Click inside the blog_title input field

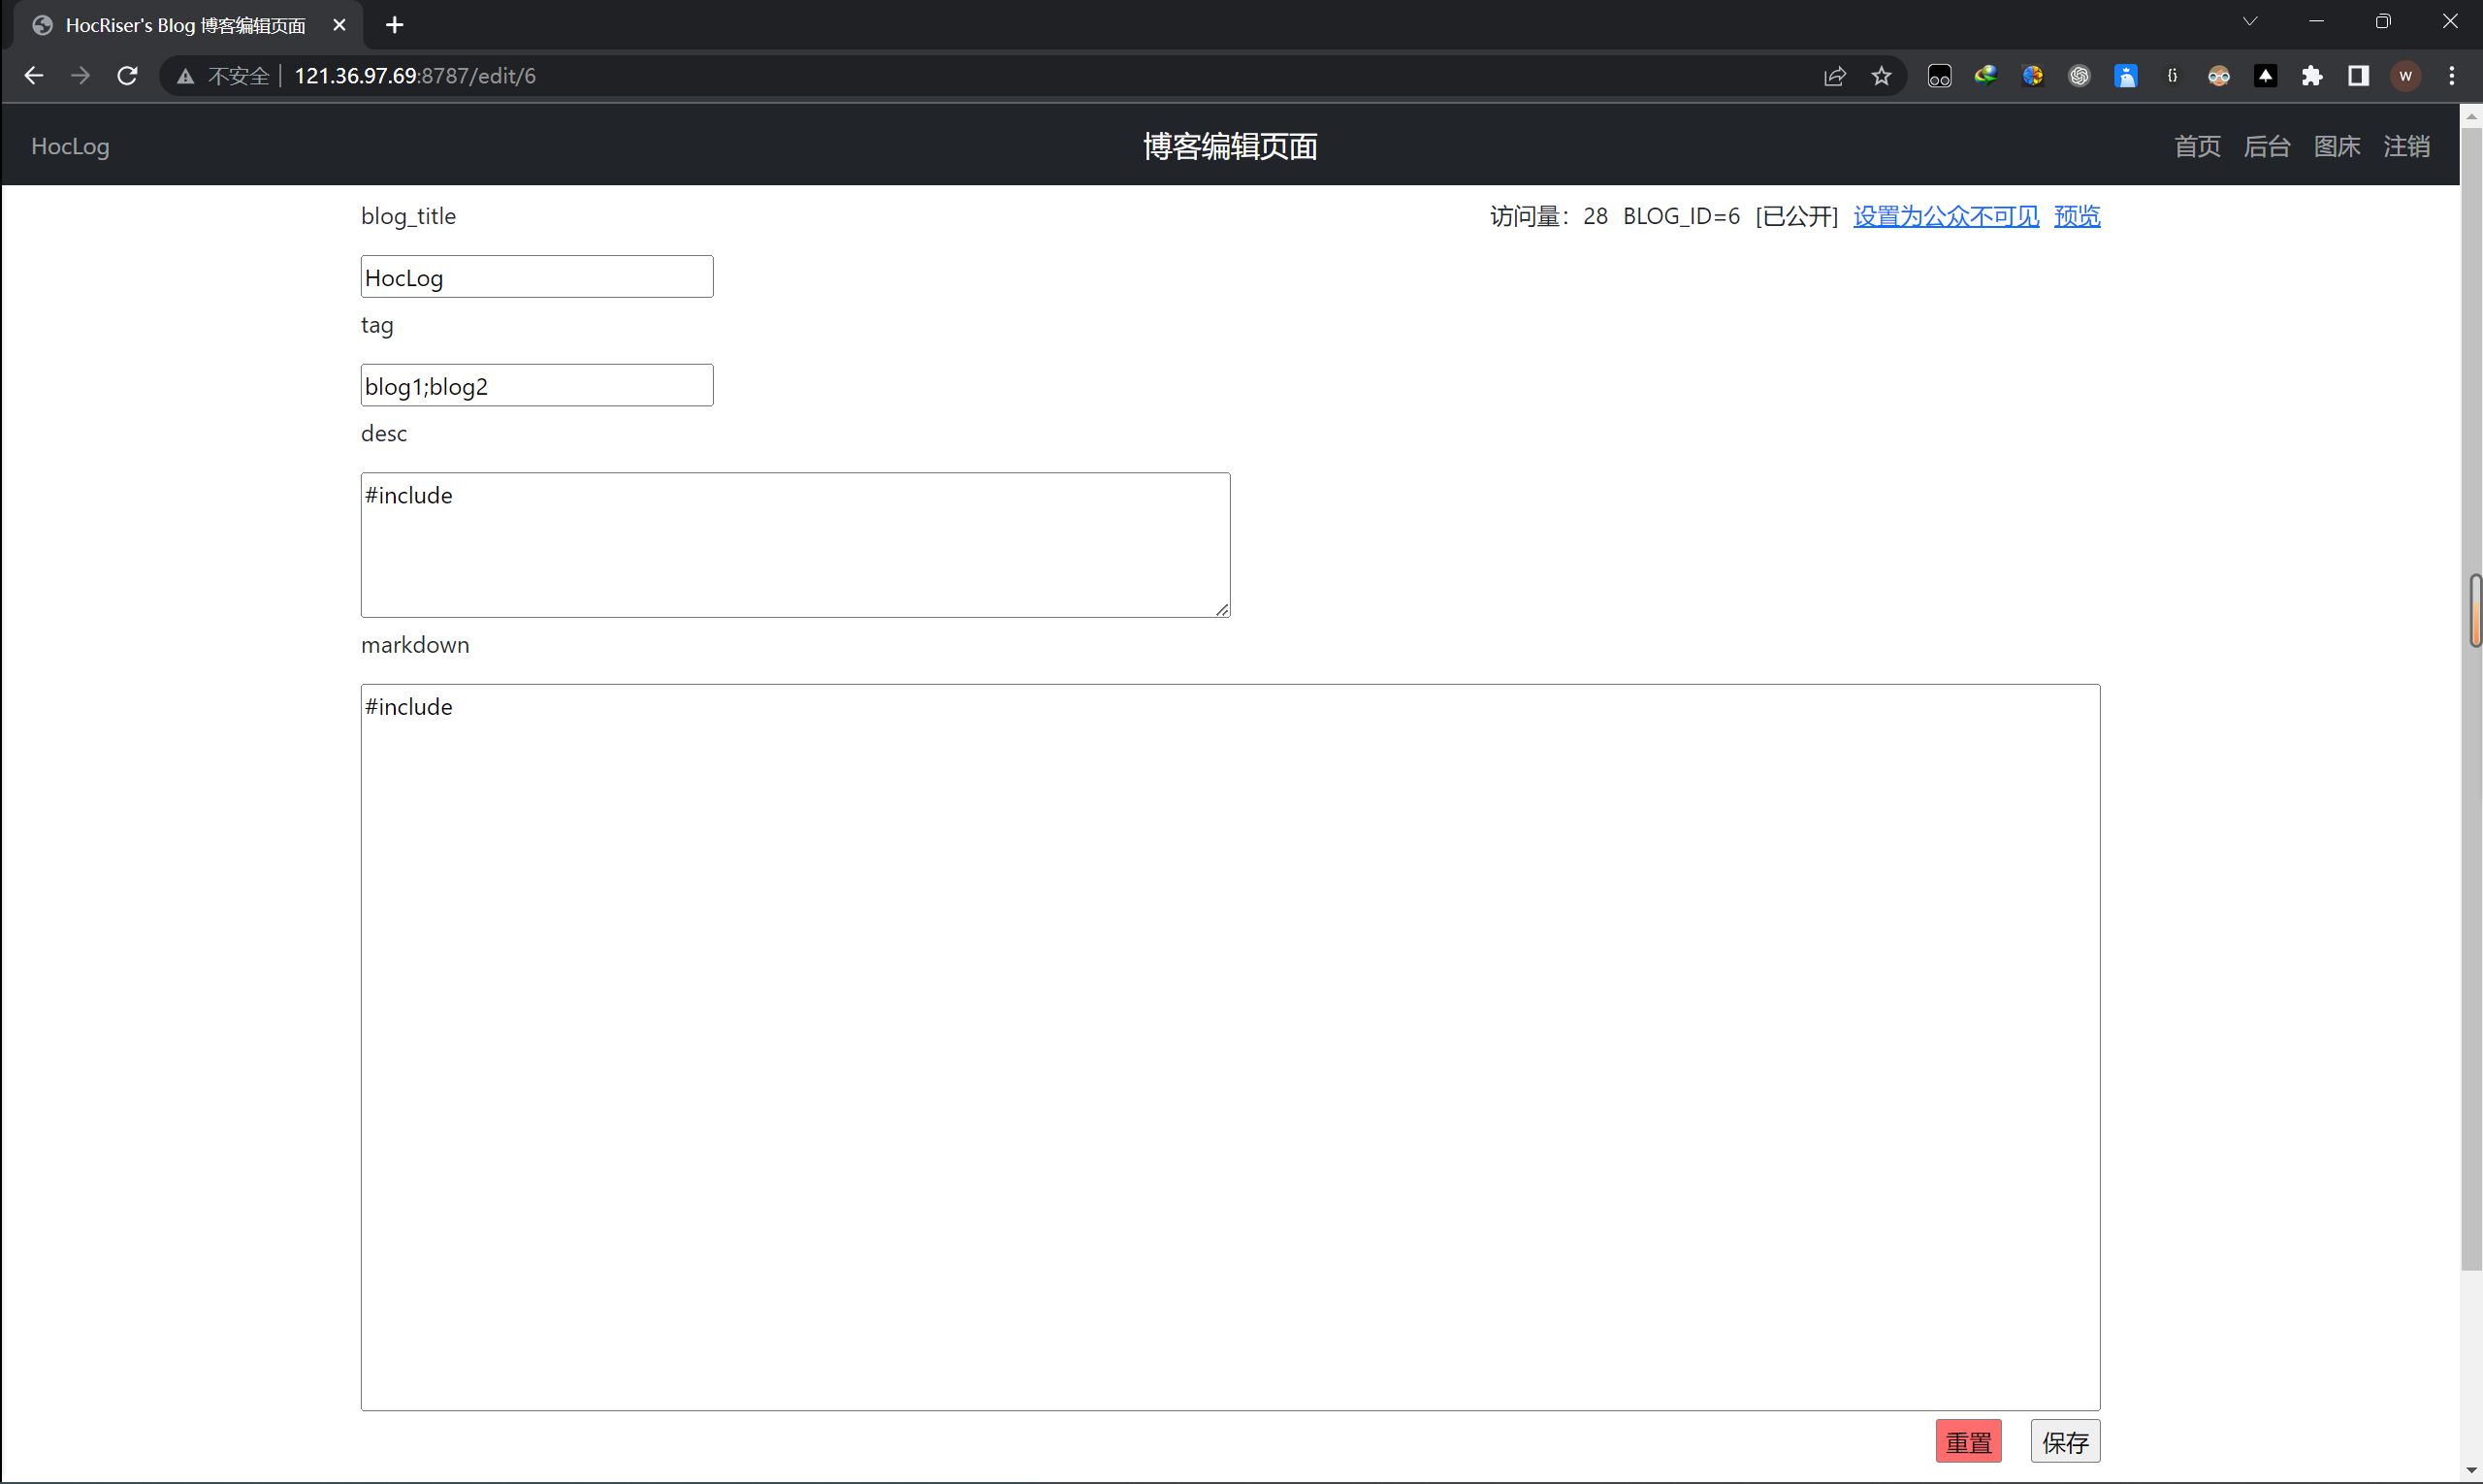[537, 277]
